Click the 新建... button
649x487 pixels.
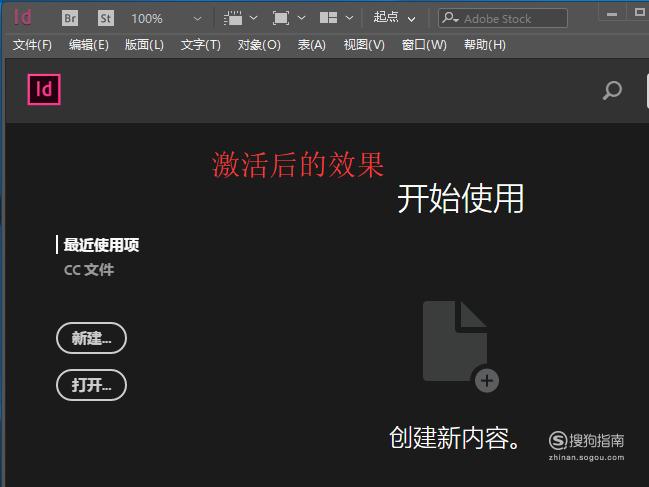coord(91,338)
